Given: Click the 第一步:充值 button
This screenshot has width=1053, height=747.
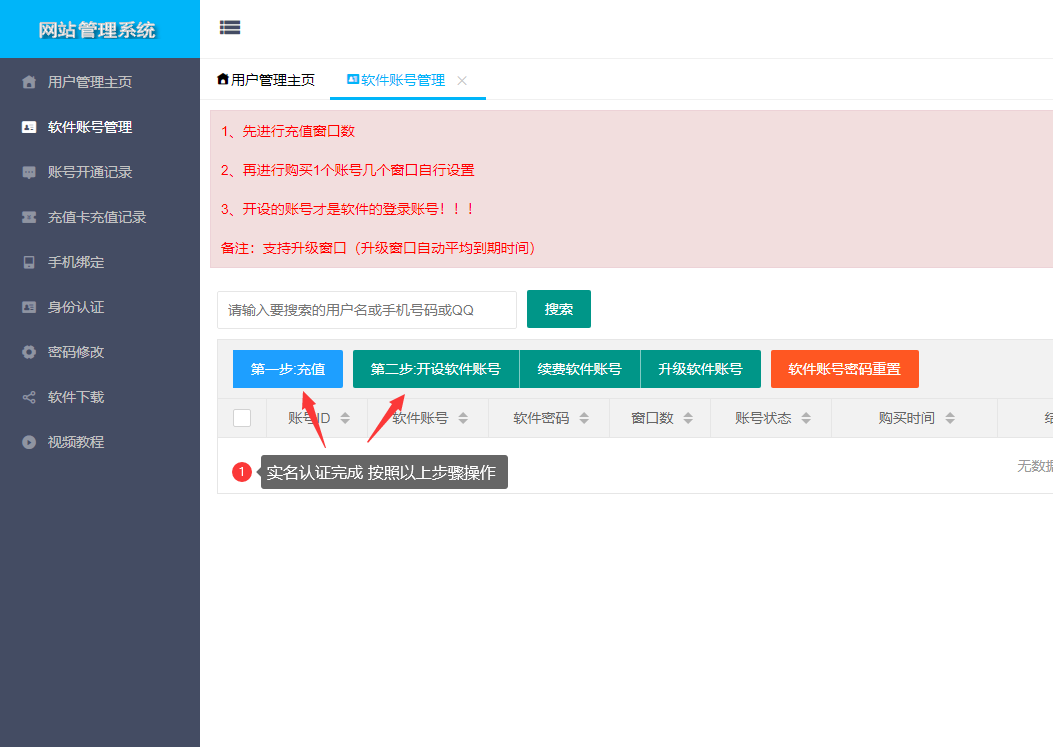Looking at the screenshot, I should pos(288,369).
